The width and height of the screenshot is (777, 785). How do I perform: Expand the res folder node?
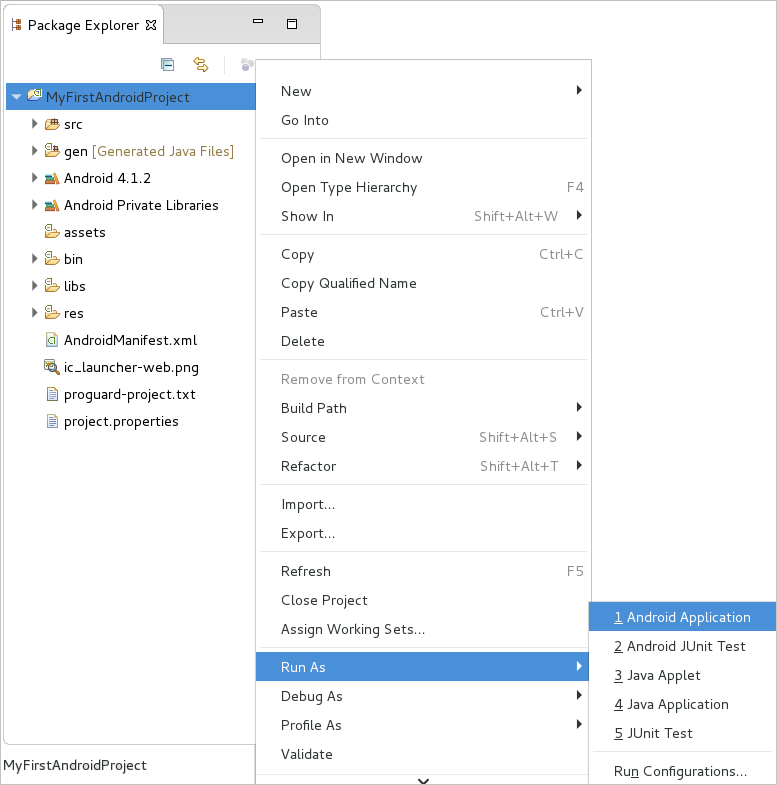tap(34, 312)
